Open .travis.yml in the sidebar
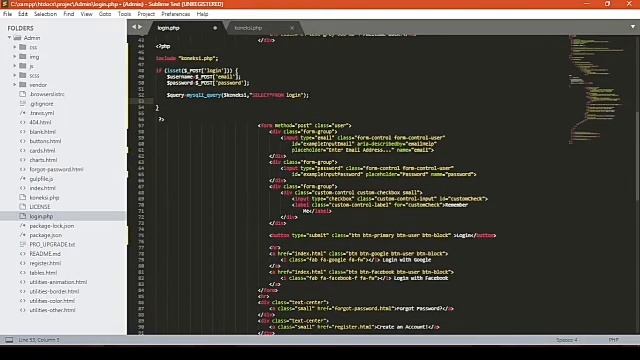640x360 pixels. [x=42, y=113]
